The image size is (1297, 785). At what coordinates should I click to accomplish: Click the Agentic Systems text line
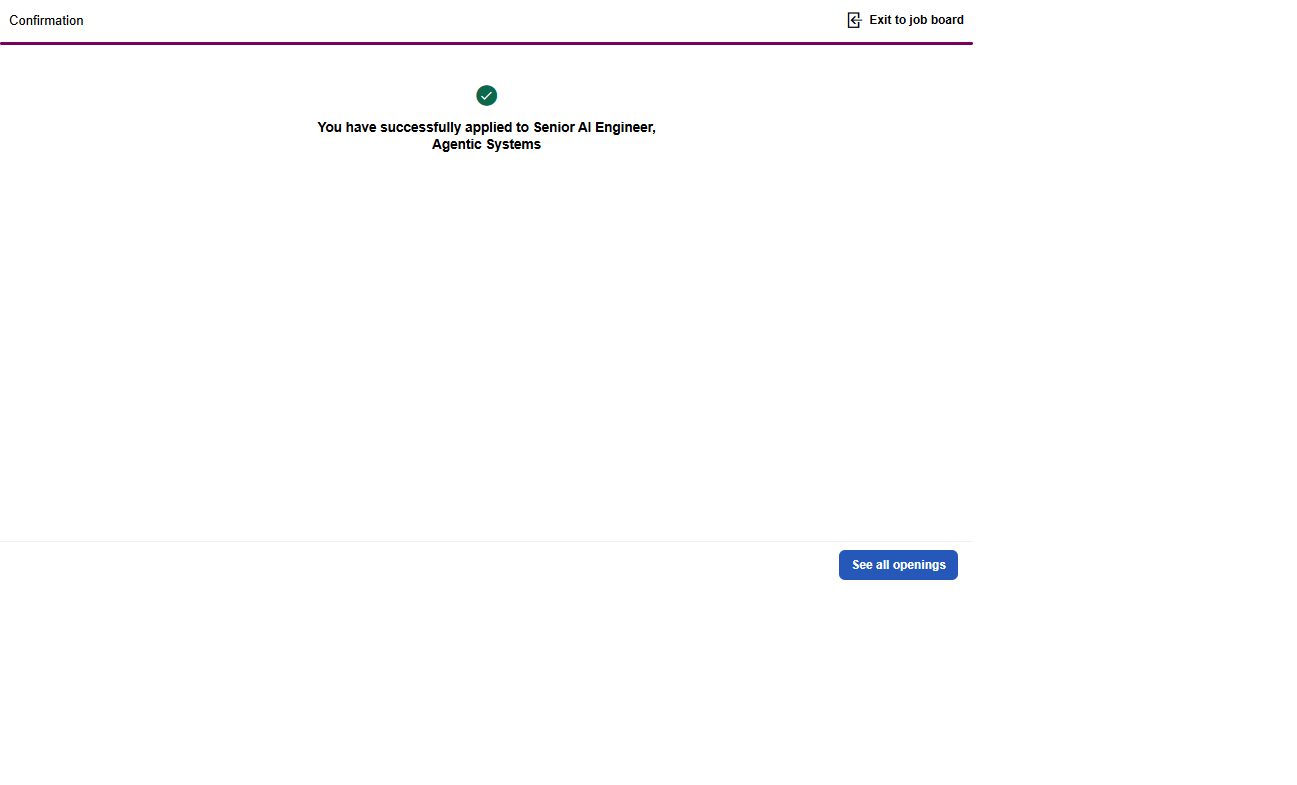pos(486,145)
